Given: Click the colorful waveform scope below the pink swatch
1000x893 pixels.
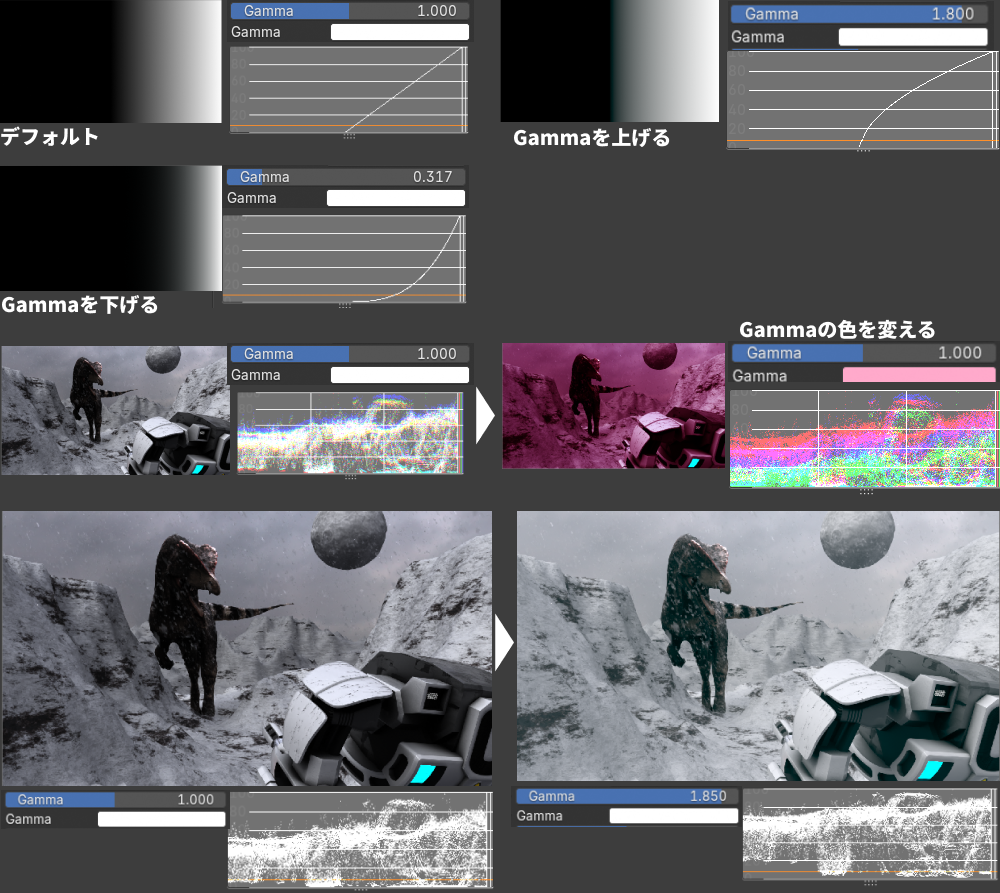Looking at the screenshot, I should pos(864,438).
